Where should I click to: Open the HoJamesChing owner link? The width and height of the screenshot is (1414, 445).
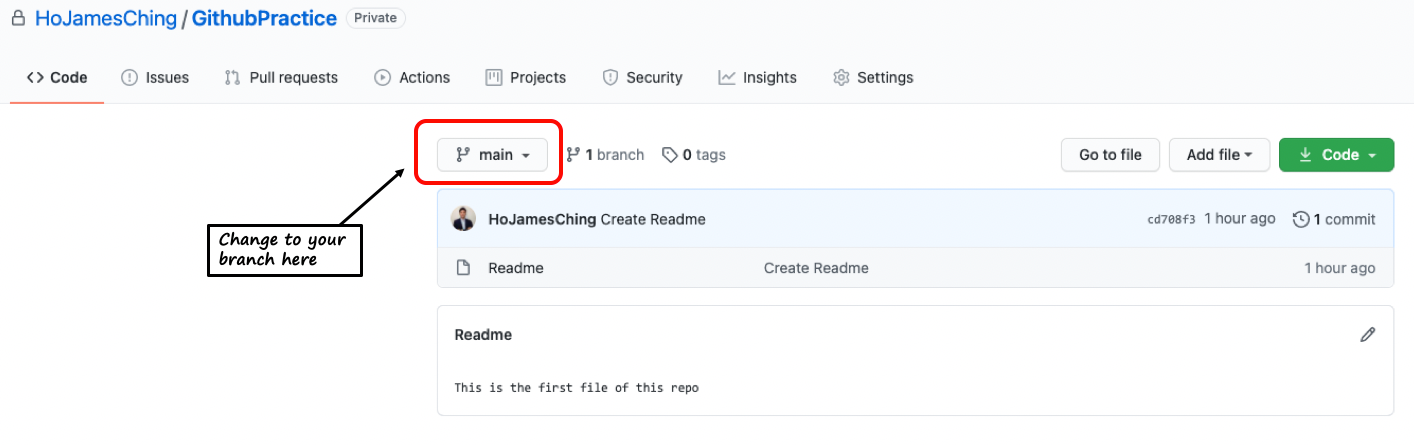click(104, 18)
